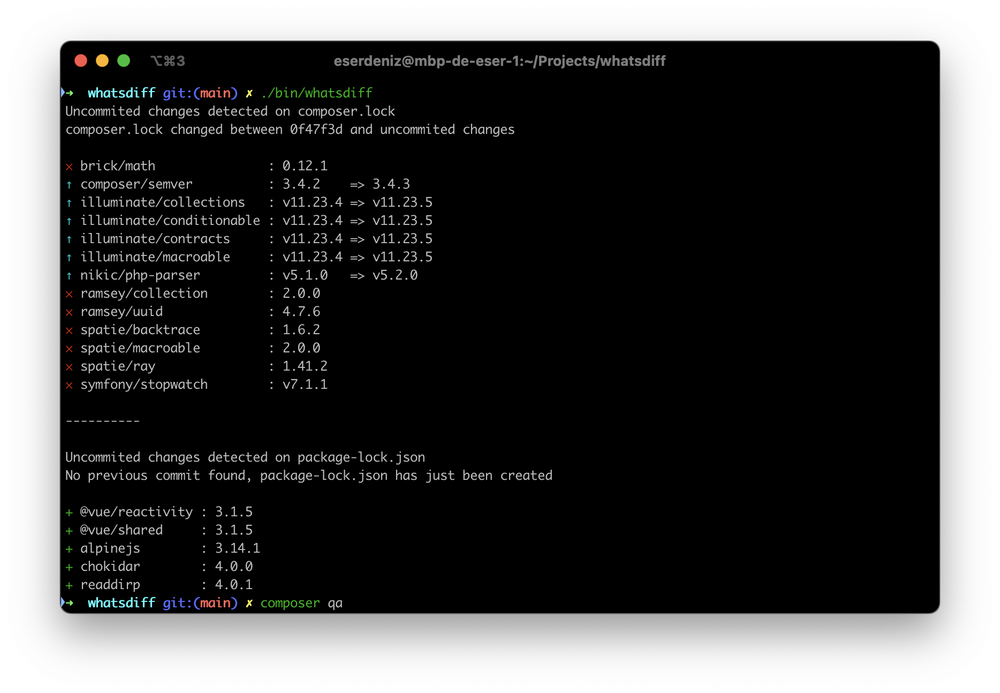Click the brick/math package name
The width and height of the screenshot is (1000, 693).
(x=118, y=166)
